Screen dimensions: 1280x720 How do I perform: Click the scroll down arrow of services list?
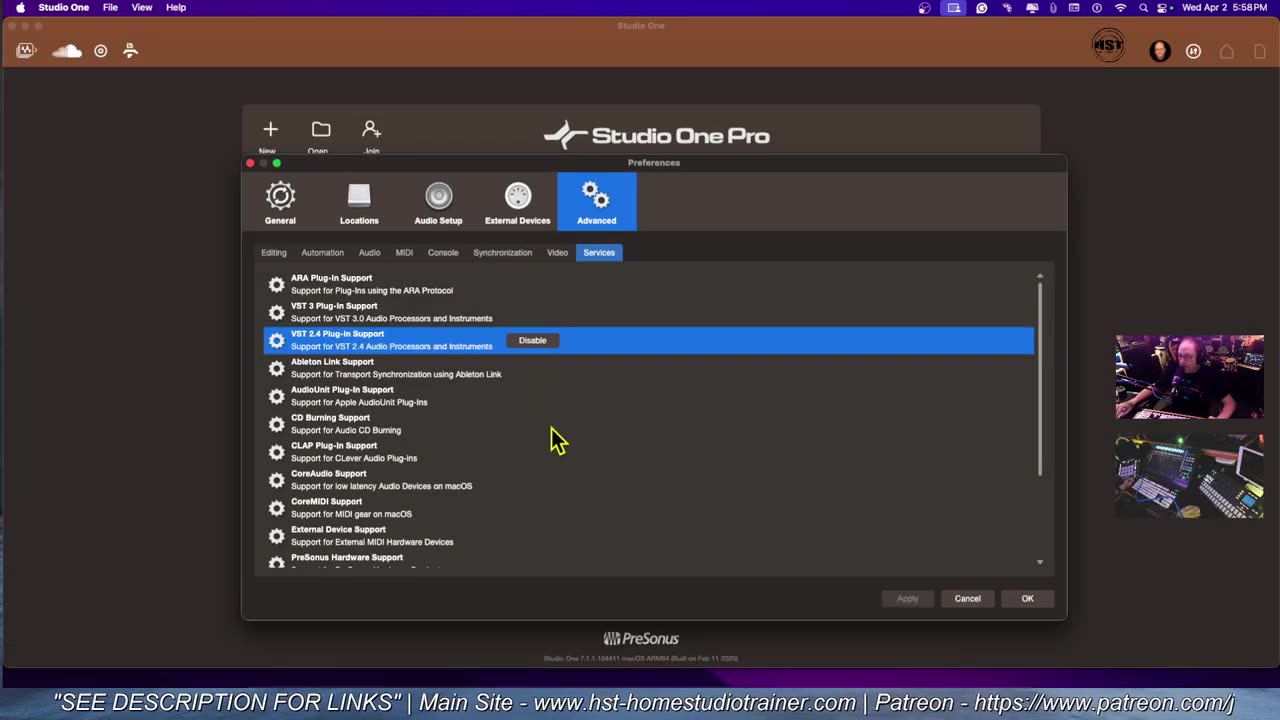pos(1040,563)
